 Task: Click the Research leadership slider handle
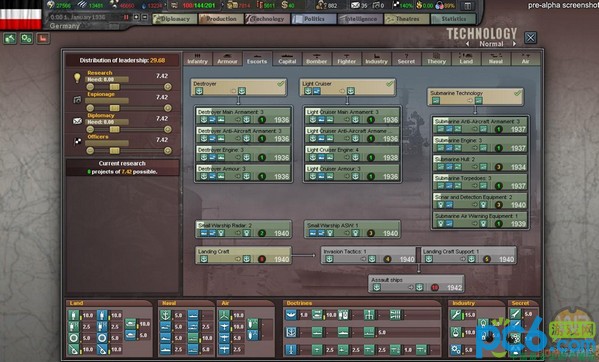click(114, 87)
